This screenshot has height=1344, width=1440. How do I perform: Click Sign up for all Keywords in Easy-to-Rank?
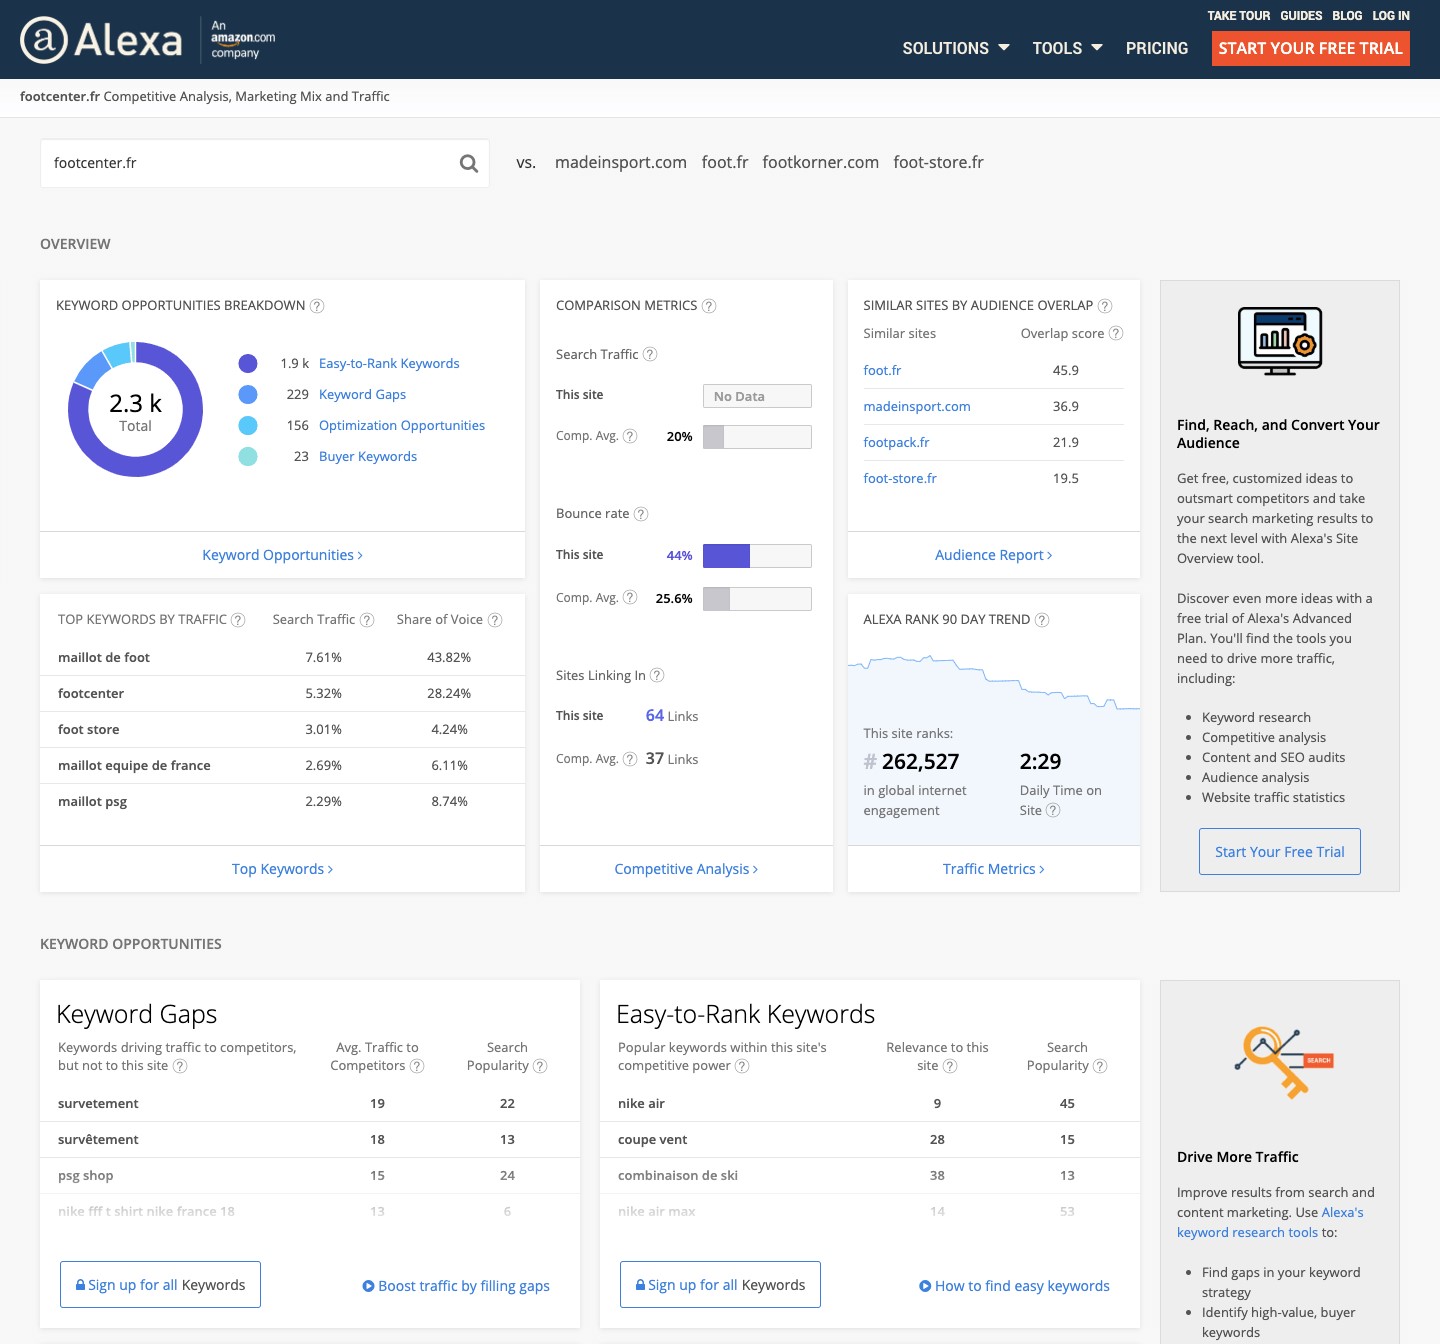tap(720, 1285)
